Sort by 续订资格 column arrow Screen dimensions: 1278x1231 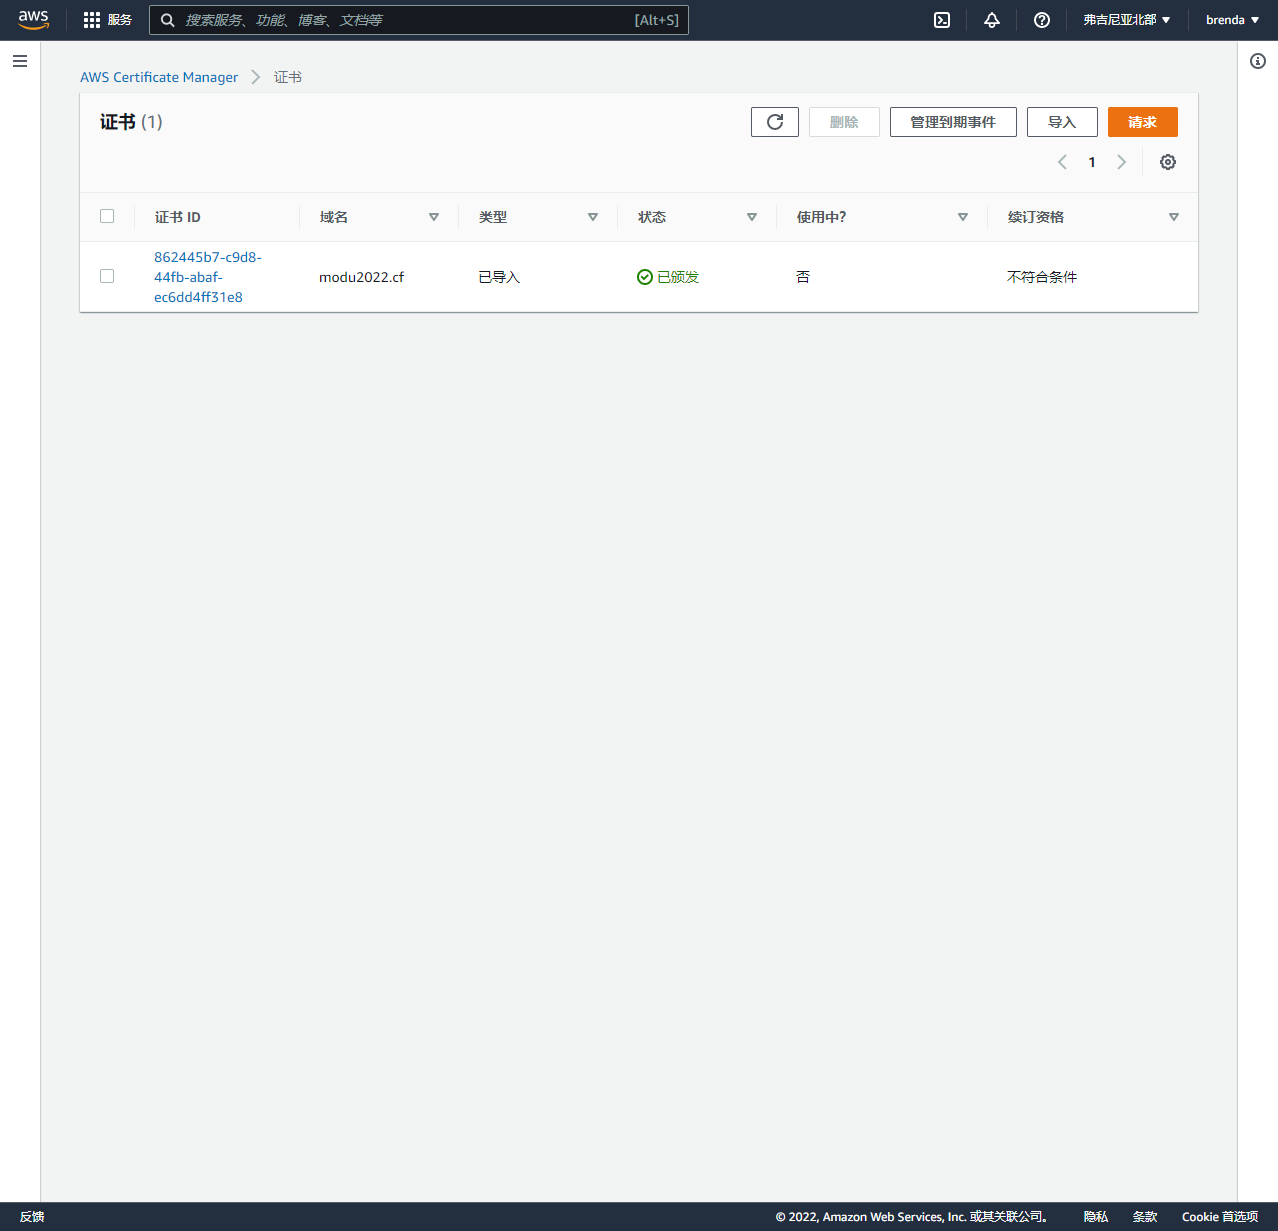[1174, 217]
